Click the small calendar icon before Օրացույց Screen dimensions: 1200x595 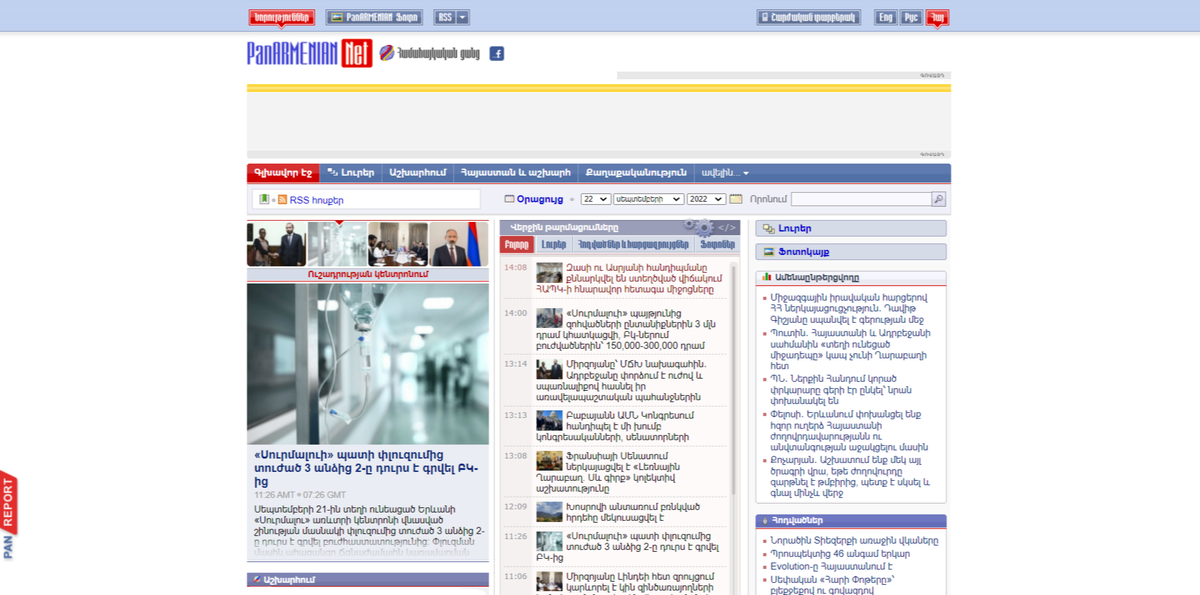509,199
